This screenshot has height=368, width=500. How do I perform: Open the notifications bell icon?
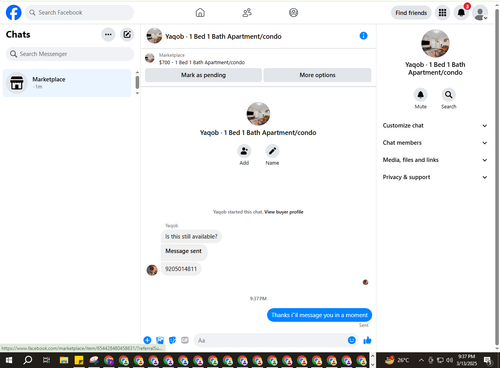[461, 13]
